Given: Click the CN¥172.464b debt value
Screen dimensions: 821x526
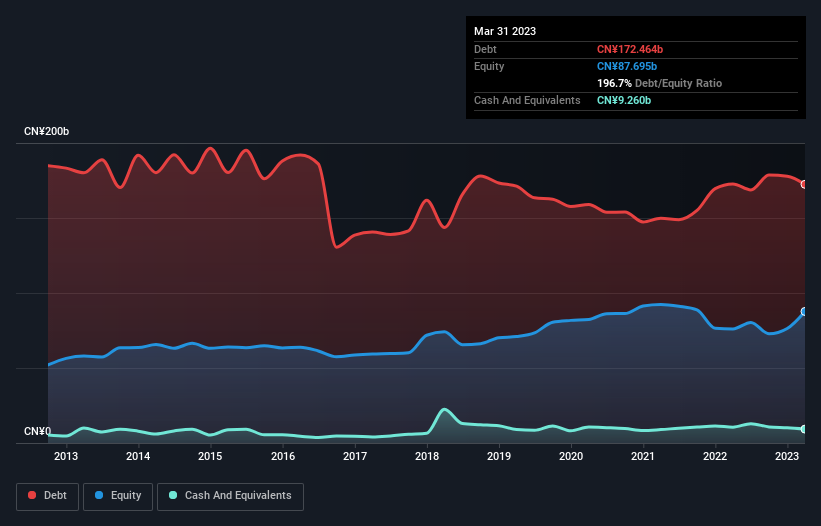Looking at the screenshot, I should pos(630,49).
